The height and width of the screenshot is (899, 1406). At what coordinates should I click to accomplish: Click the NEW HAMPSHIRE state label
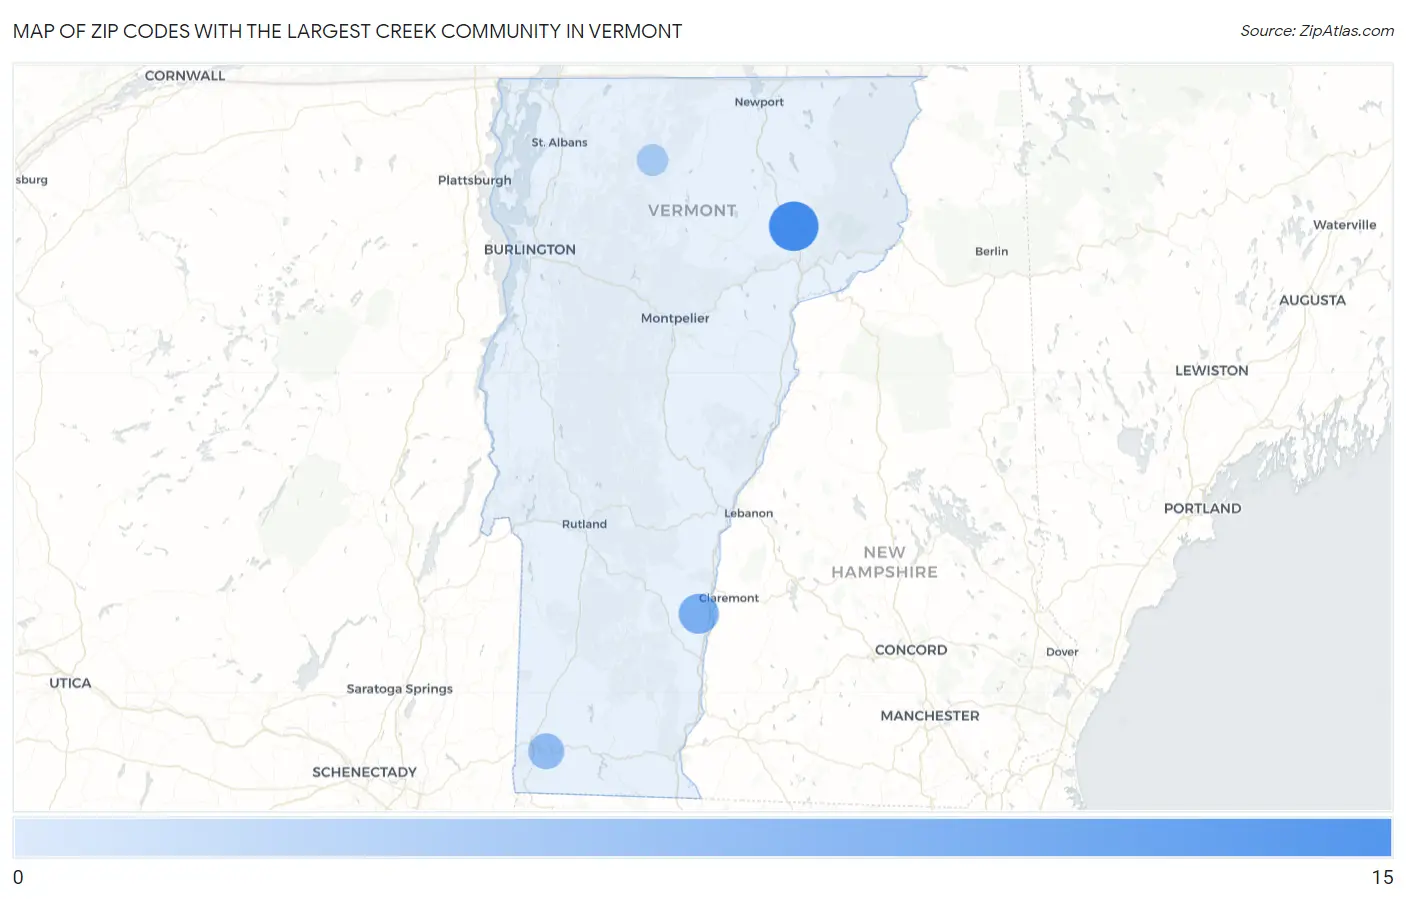pos(885,562)
